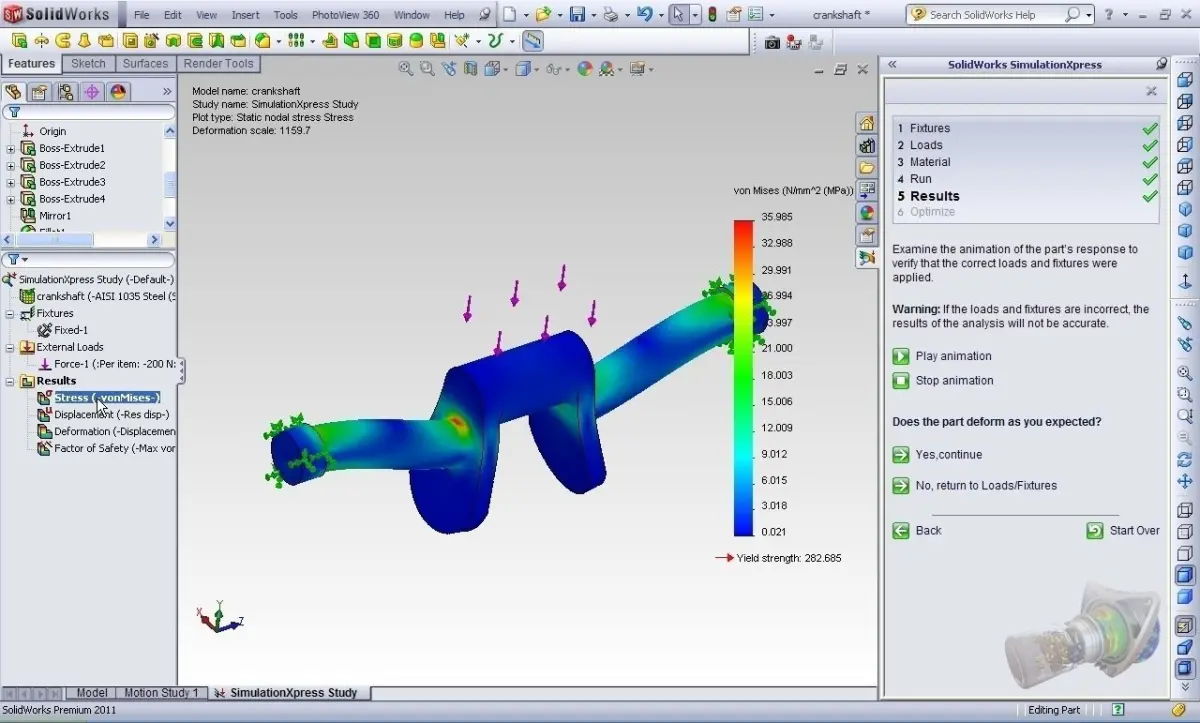This screenshot has width=1200, height=723.
Task: Open the Tools menu
Action: pyautogui.click(x=286, y=15)
